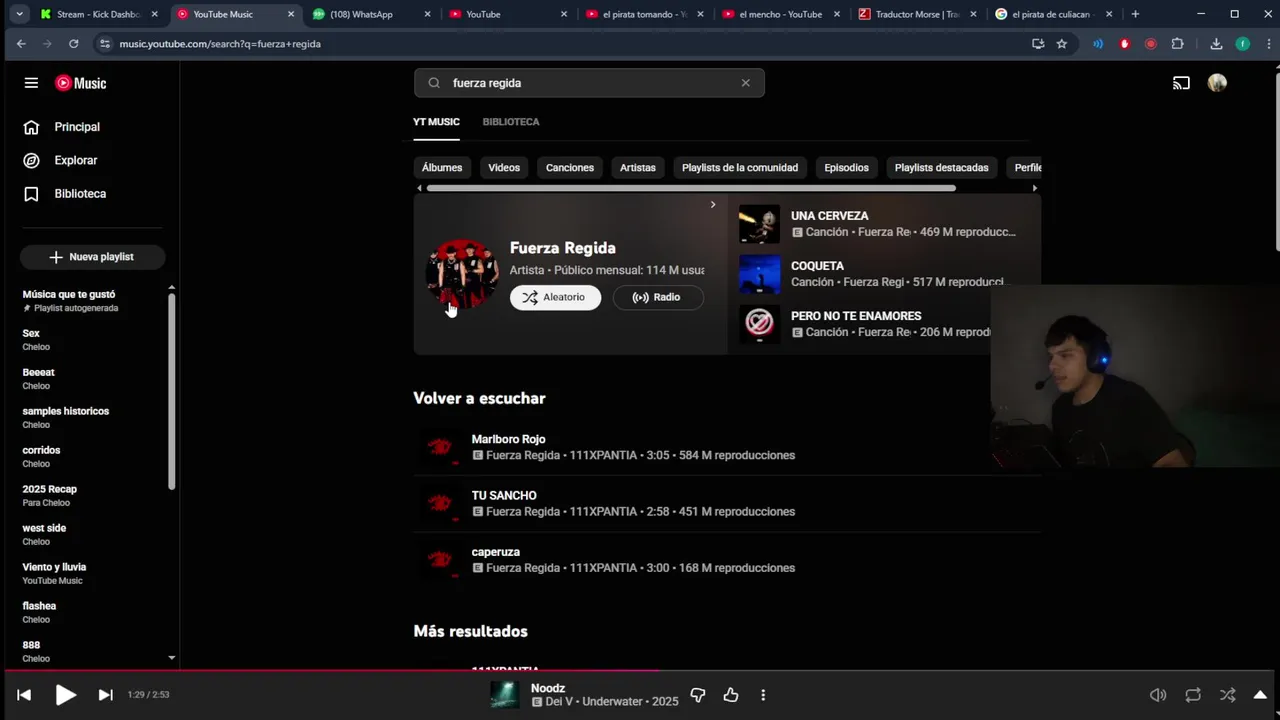Screen dimensions: 1280x720
Task: Filter results by Artistas
Action: click(638, 168)
